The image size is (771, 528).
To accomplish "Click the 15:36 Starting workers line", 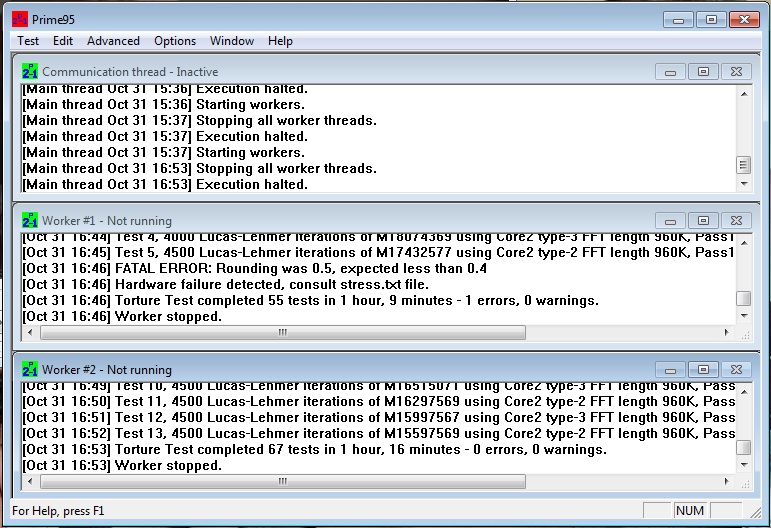I will coord(164,105).
